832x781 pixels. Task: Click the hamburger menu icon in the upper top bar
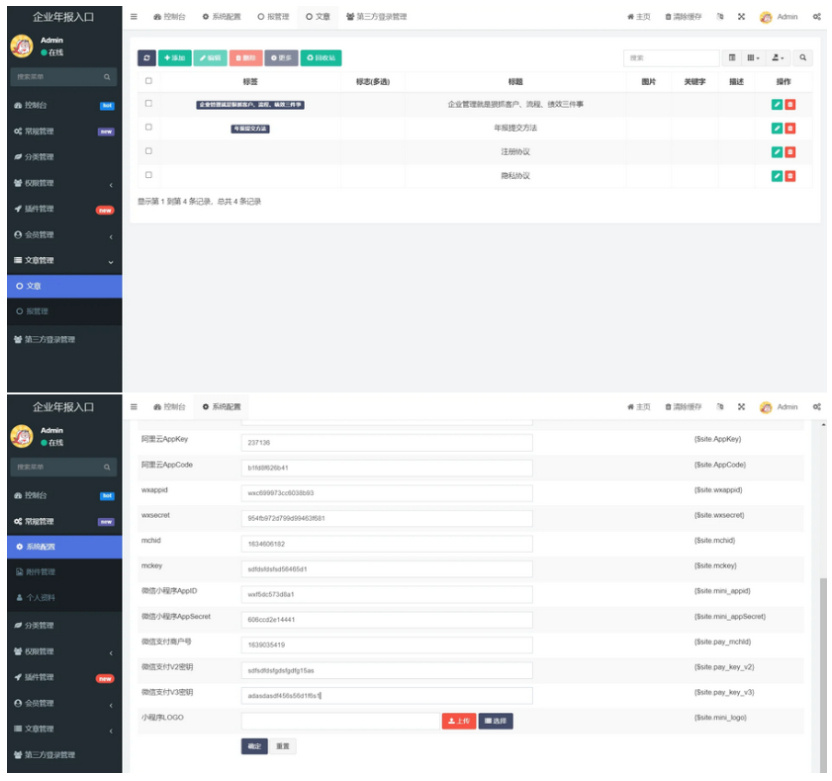(x=134, y=16)
